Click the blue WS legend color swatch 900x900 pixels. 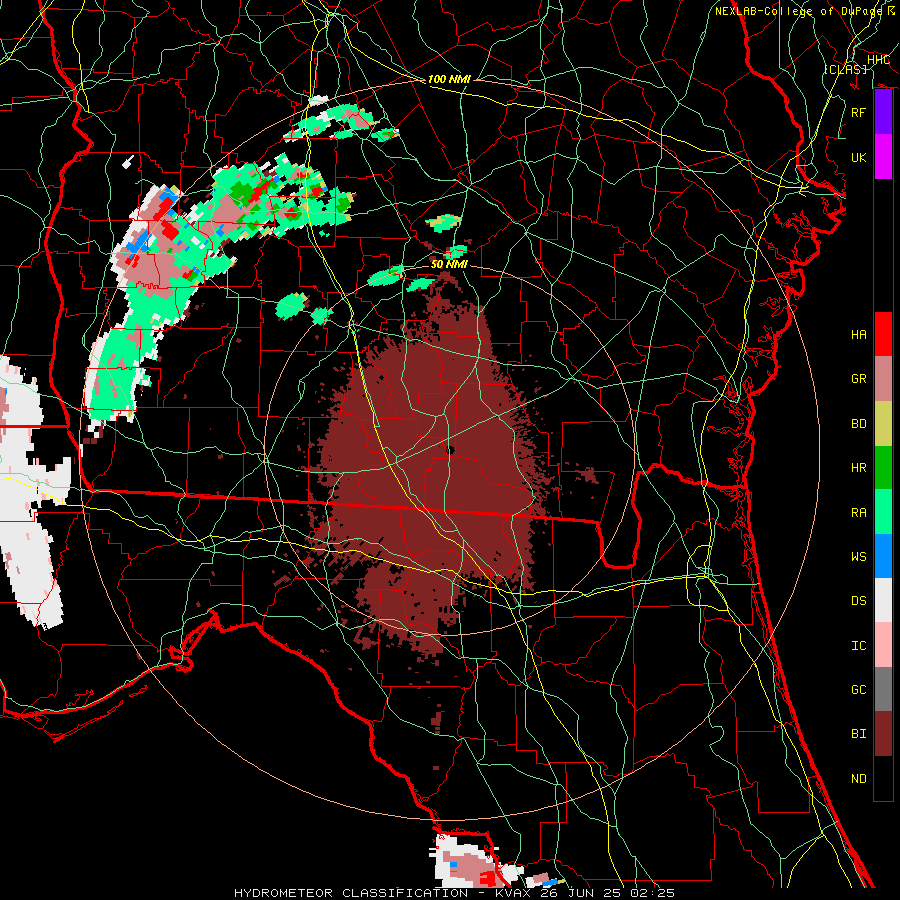(x=883, y=556)
